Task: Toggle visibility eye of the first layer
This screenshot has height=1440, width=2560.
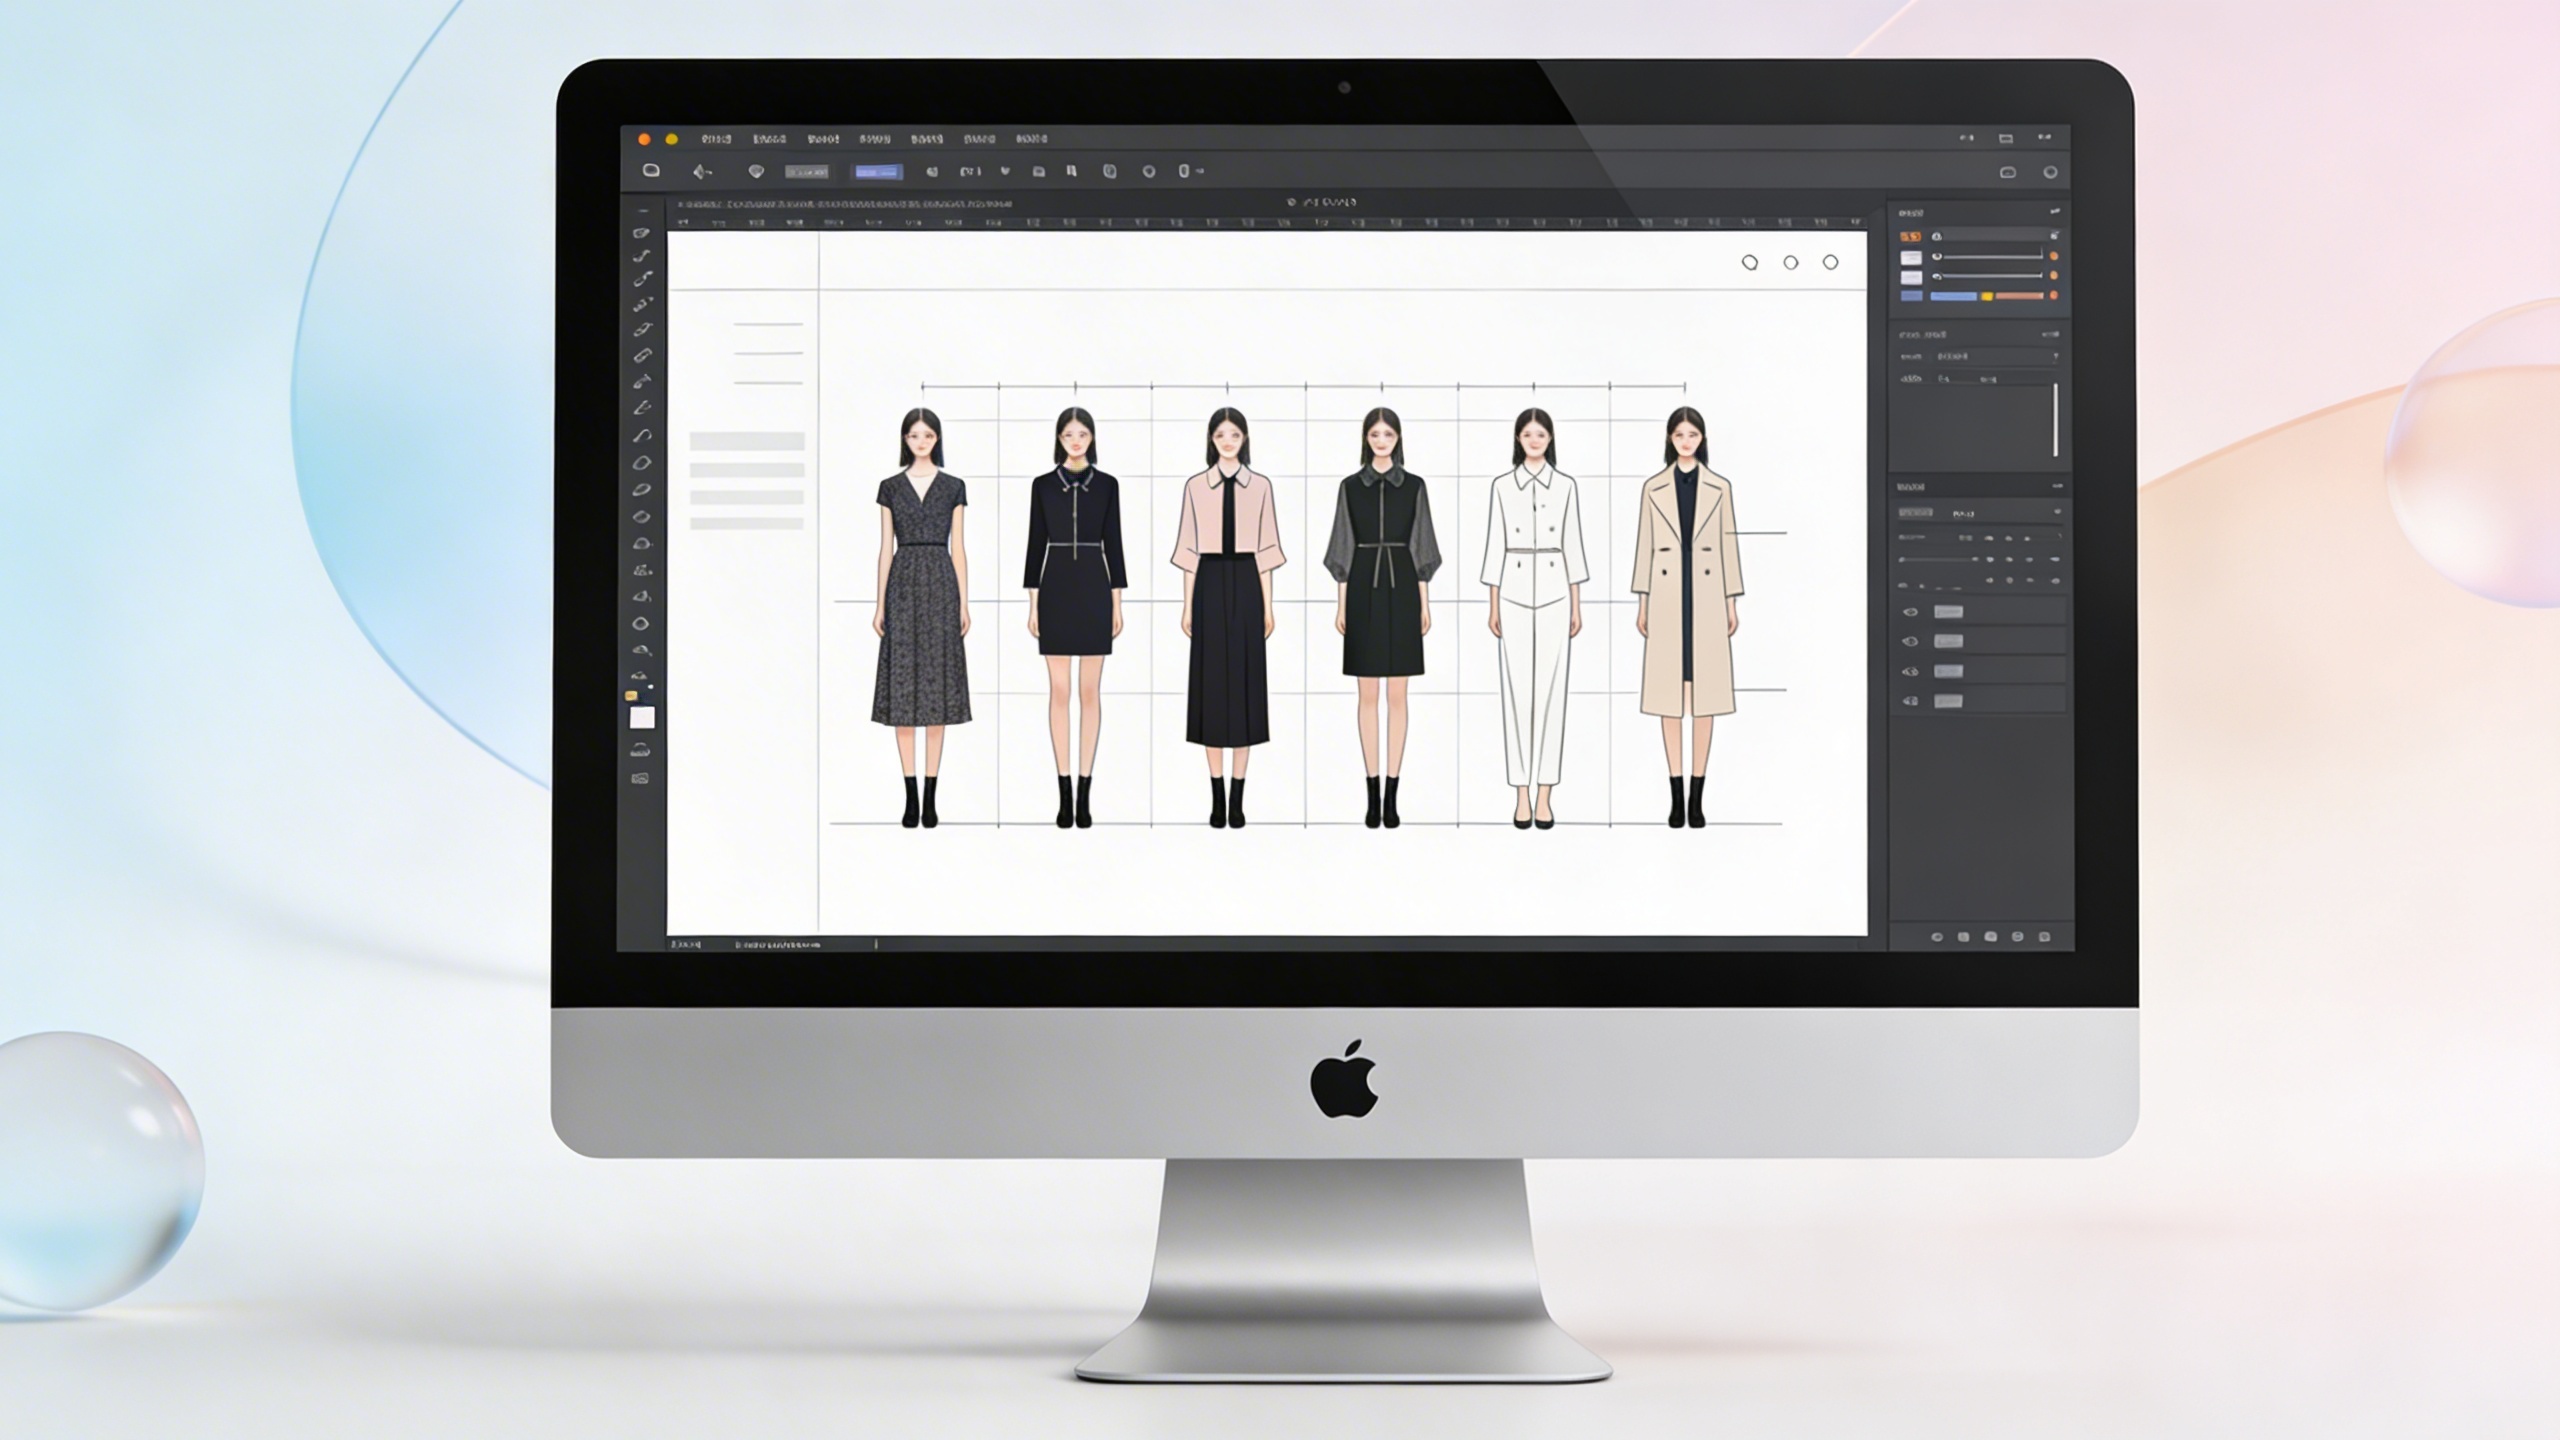Action: [x=1911, y=612]
